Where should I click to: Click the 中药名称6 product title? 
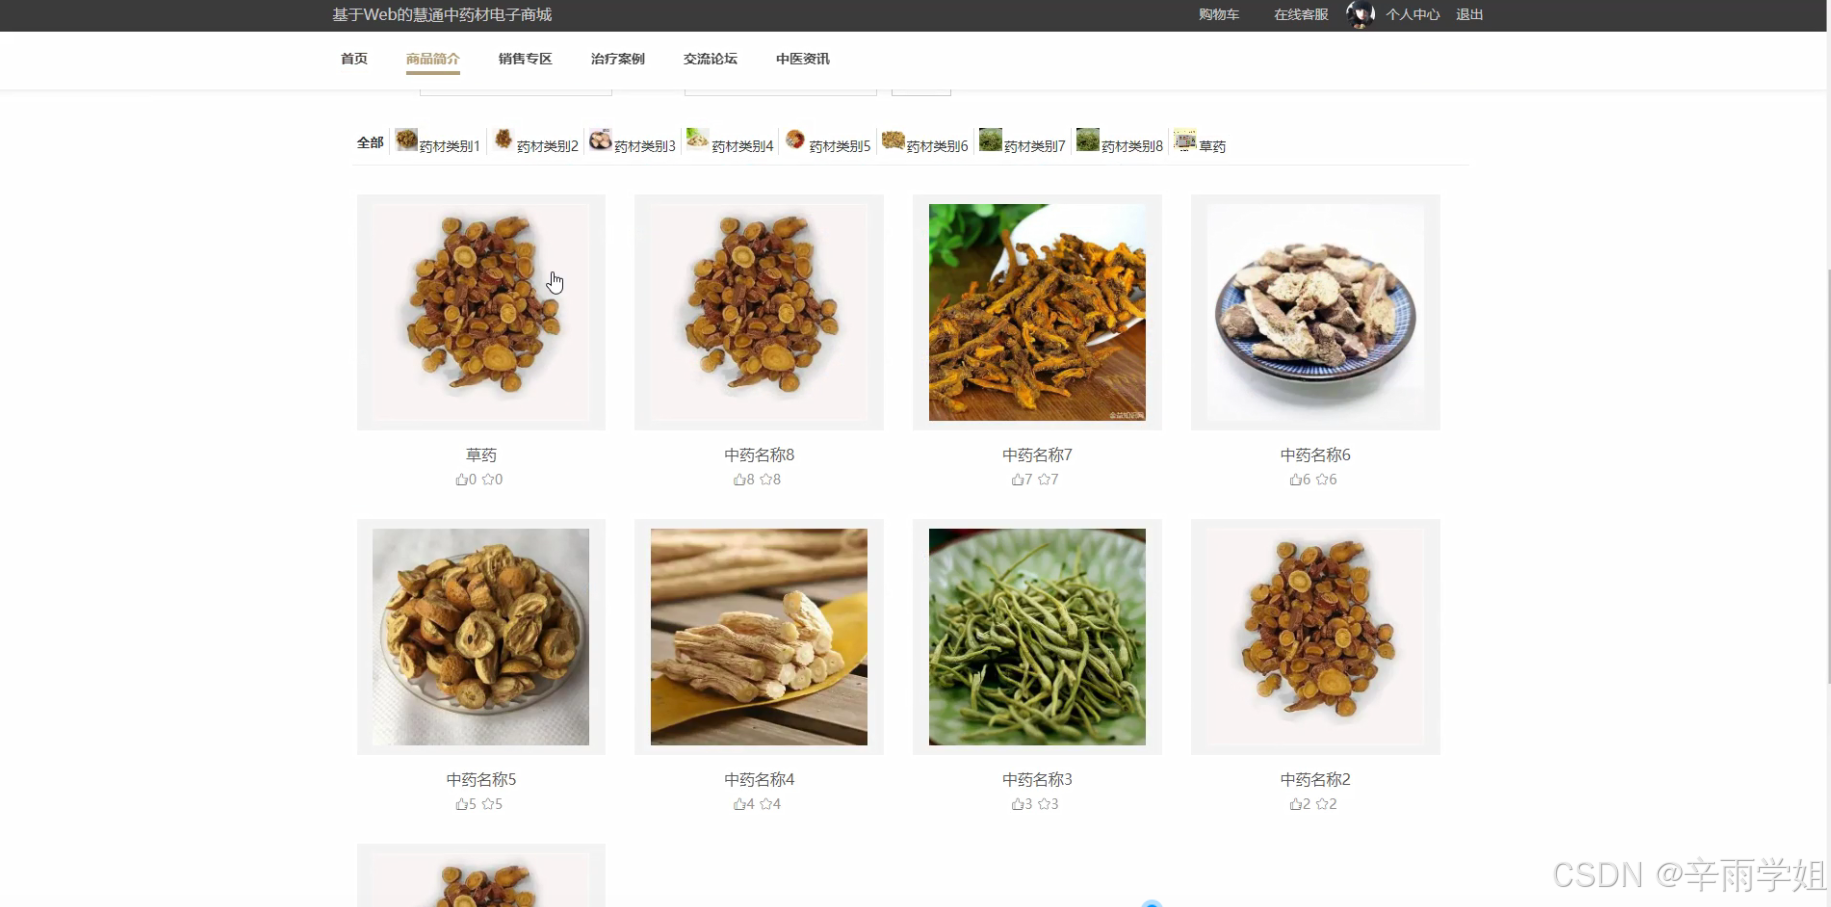point(1315,455)
